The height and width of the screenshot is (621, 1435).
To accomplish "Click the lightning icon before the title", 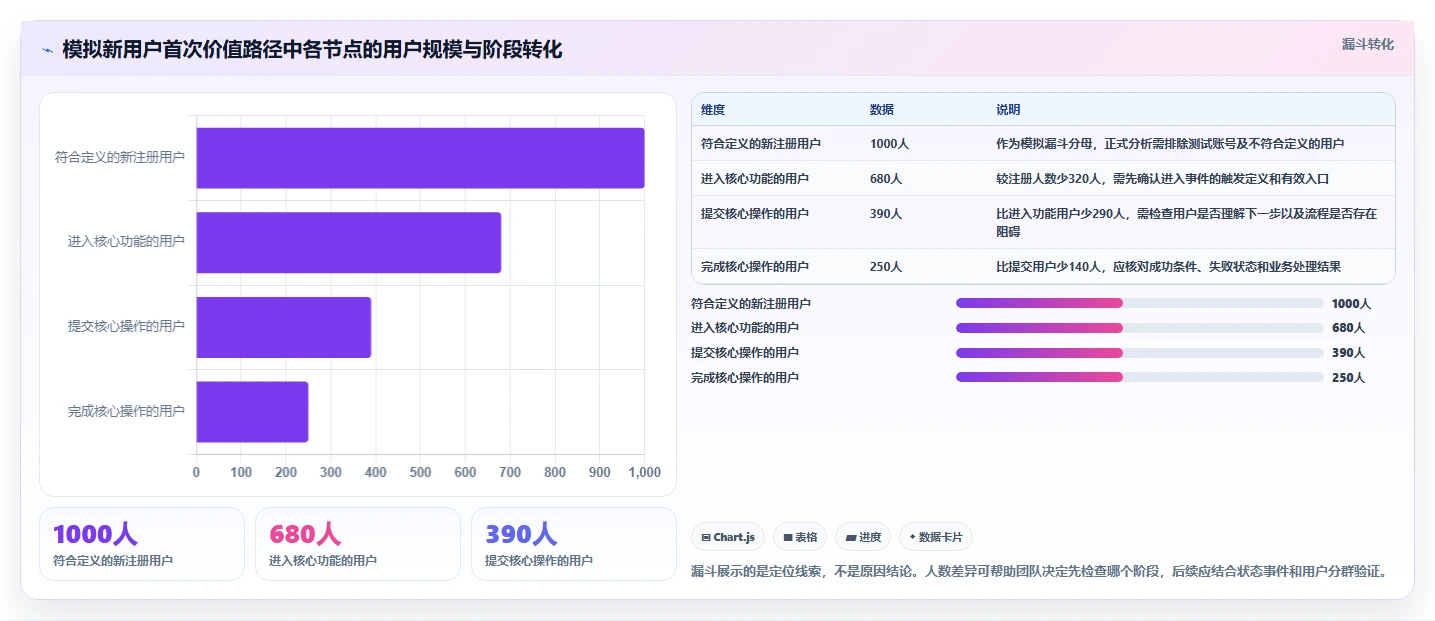I will coord(47,49).
